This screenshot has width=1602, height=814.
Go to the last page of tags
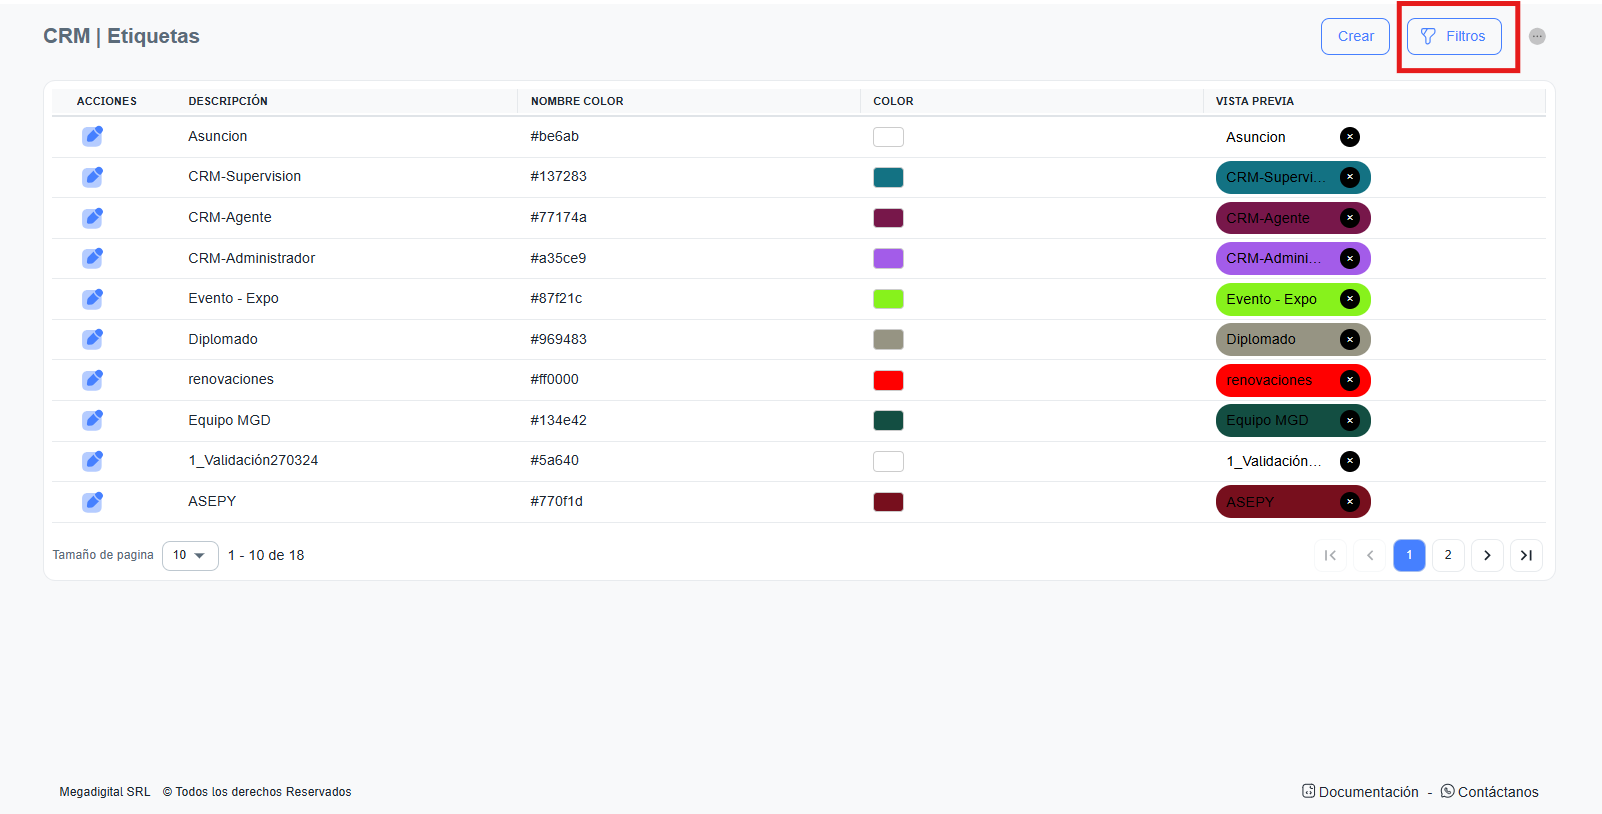(1526, 555)
